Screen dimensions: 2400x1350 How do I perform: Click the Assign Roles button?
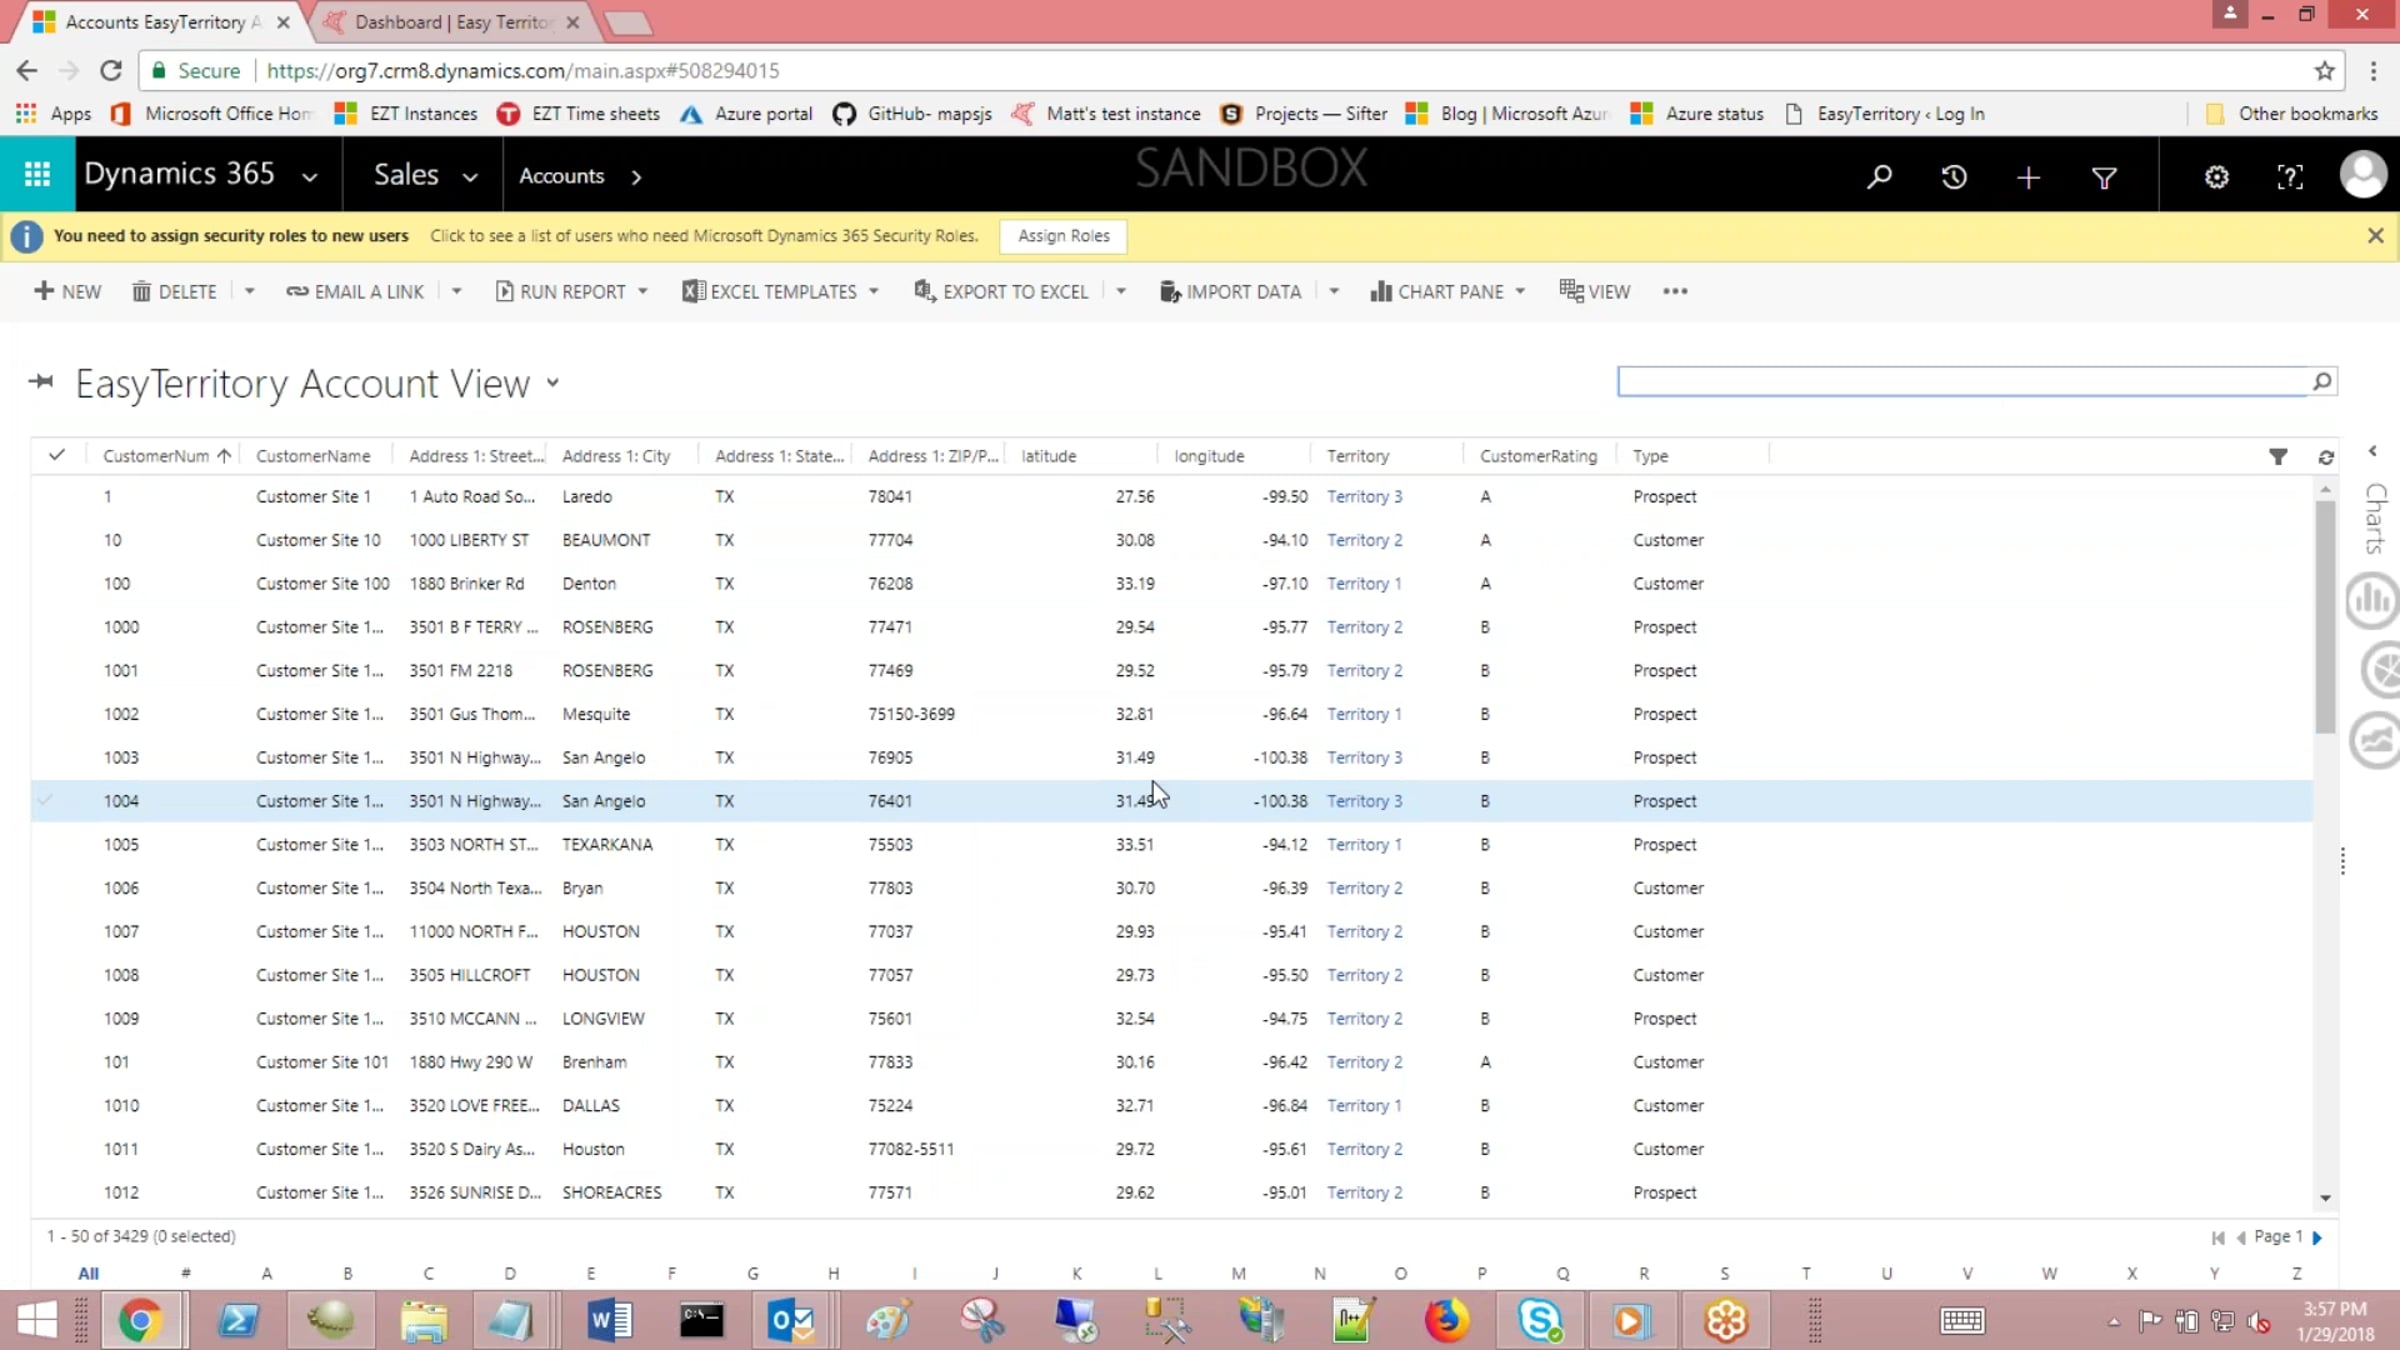(x=1063, y=236)
